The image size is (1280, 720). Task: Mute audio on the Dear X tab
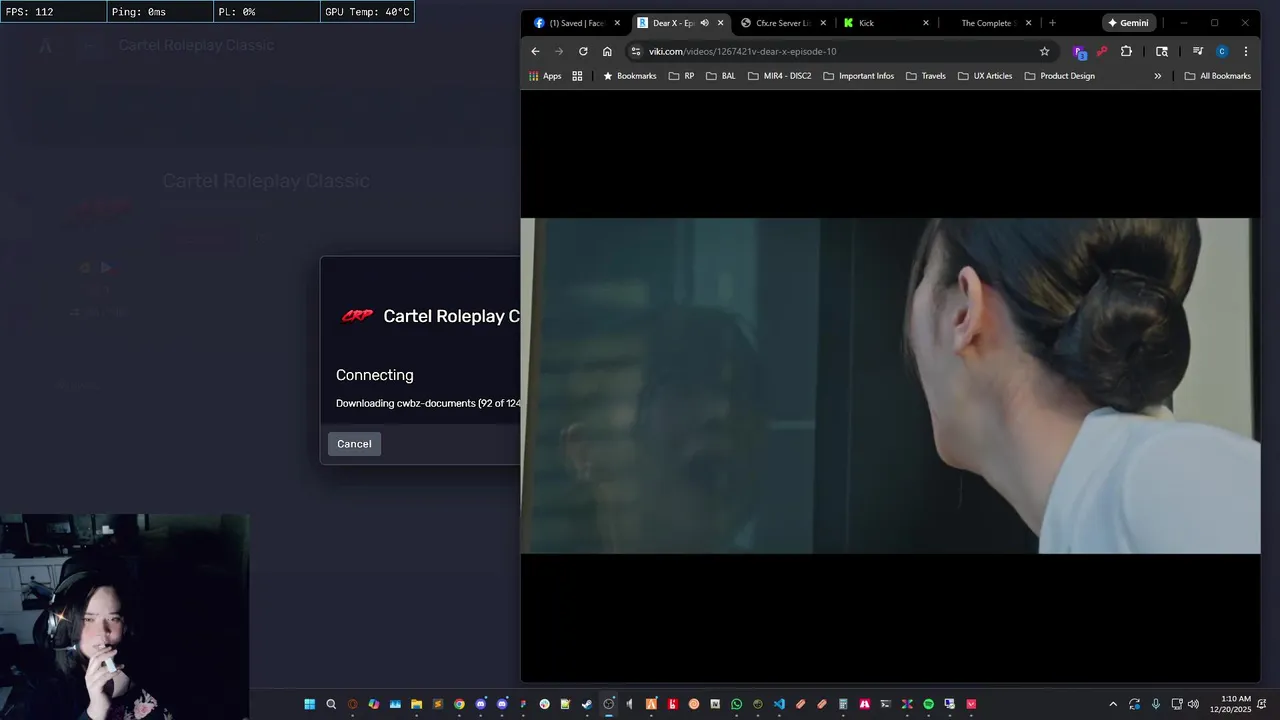click(704, 23)
